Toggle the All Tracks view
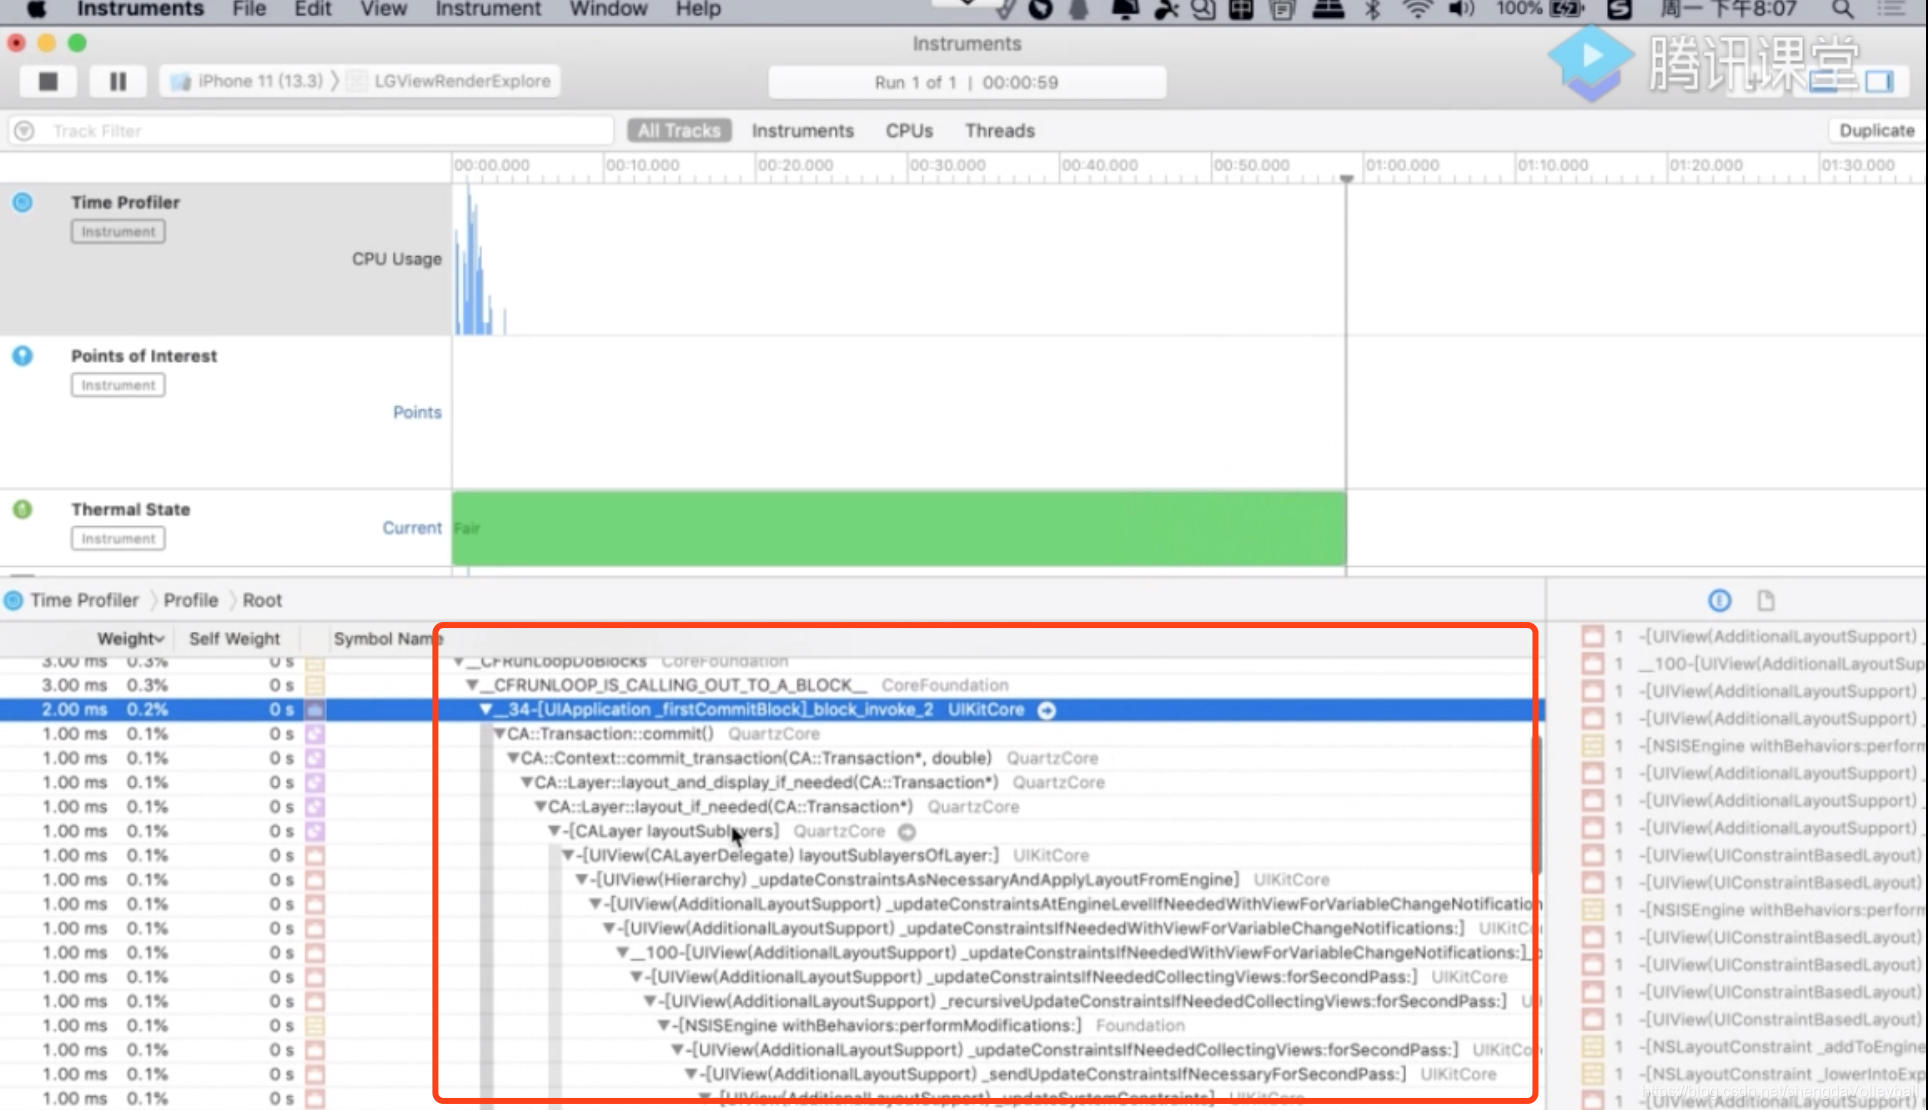This screenshot has height=1110, width=1928. click(x=678, y=130)
